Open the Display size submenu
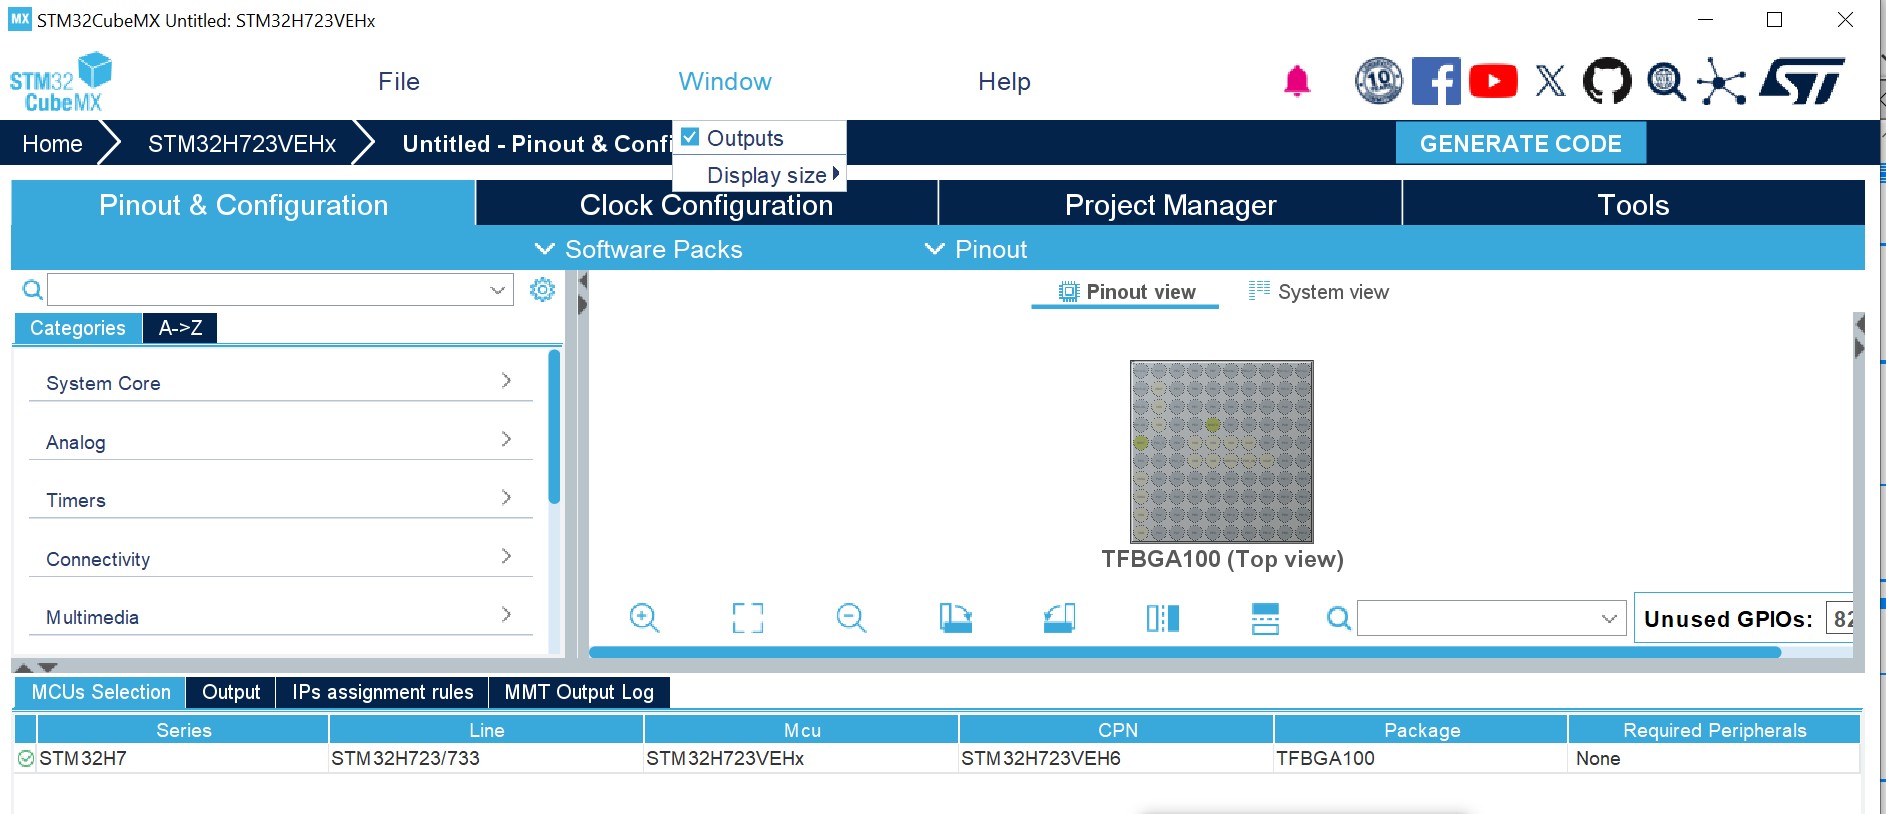Viewport: 1886px width, 814px height. click(760, 175)
